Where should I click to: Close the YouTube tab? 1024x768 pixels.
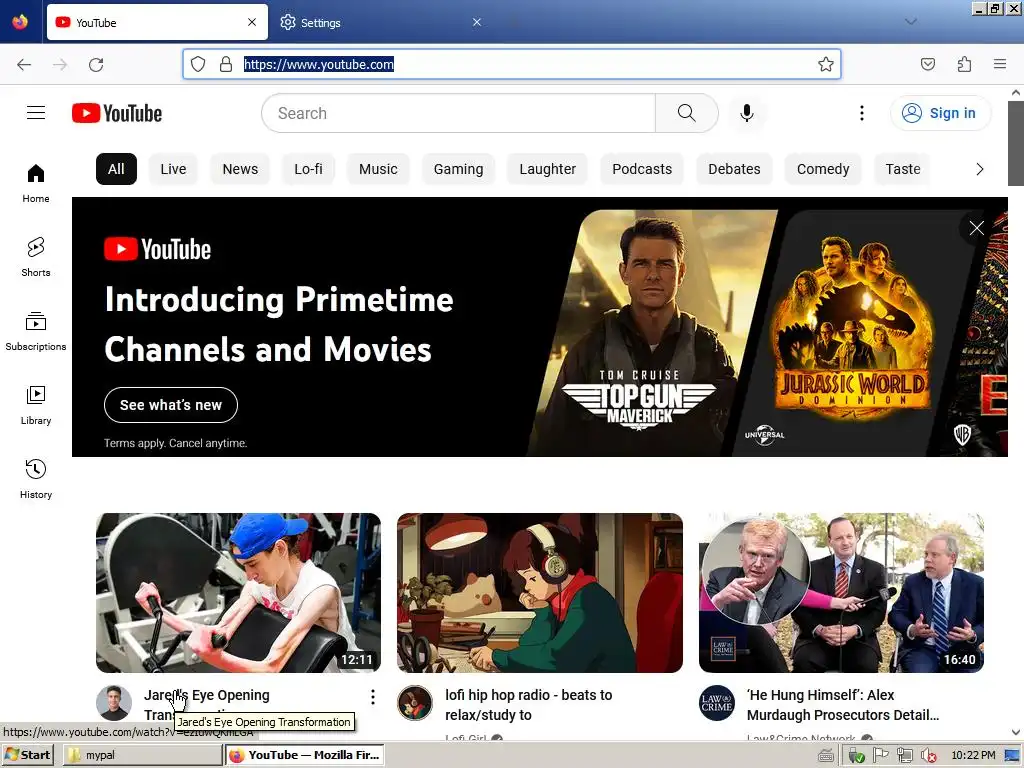[x=252, y=22]
